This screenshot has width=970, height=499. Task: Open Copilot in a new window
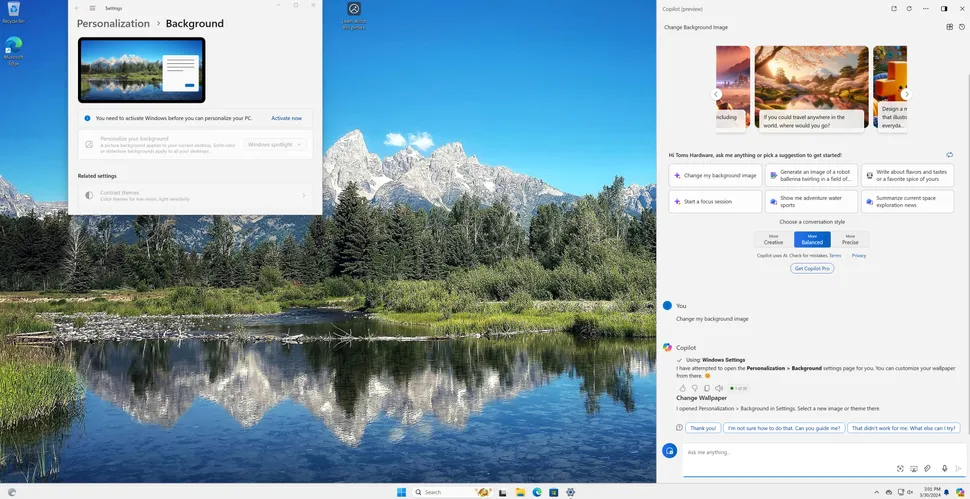[894, 8]
